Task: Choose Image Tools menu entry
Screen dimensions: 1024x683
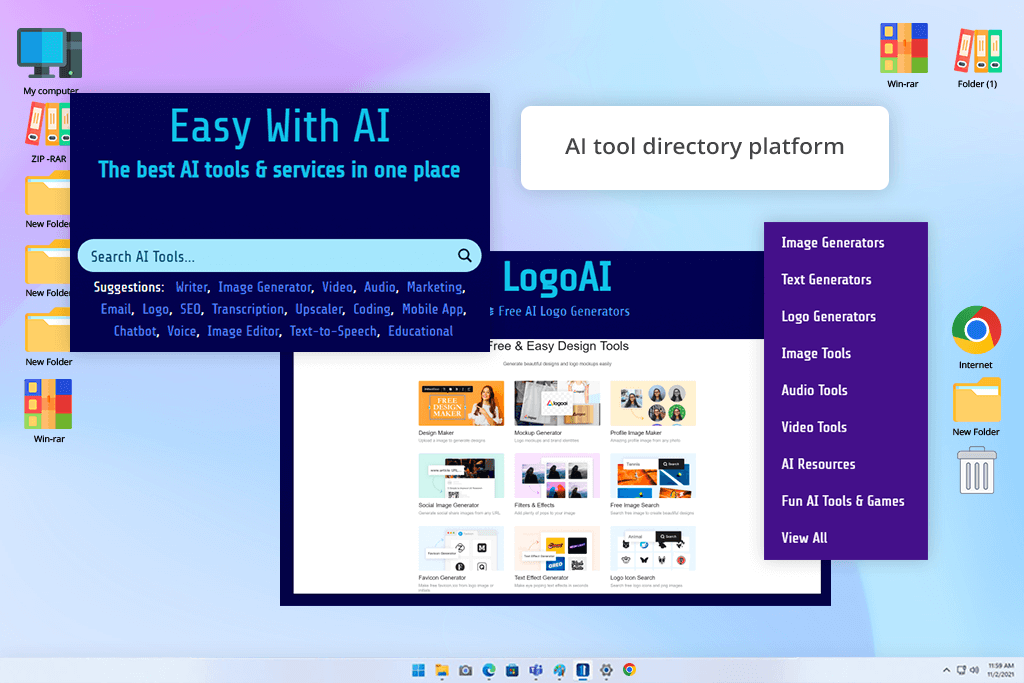Action: click(x=816, y=353)
